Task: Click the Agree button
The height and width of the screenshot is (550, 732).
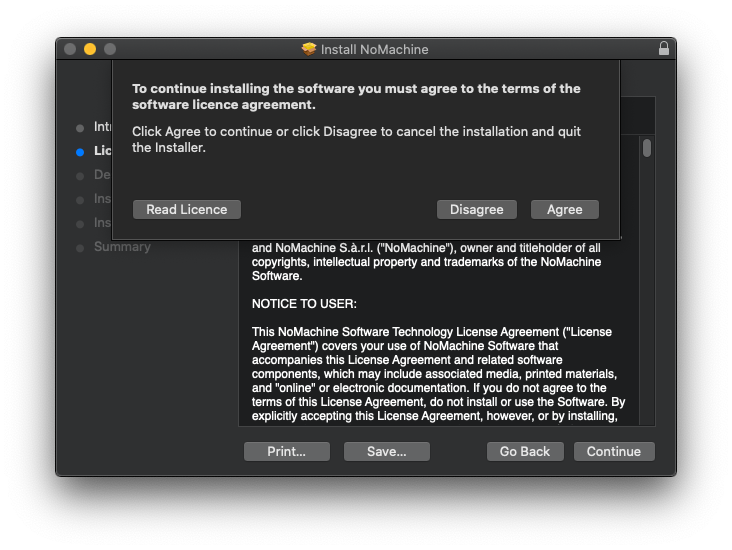Action: click(564, 210)
